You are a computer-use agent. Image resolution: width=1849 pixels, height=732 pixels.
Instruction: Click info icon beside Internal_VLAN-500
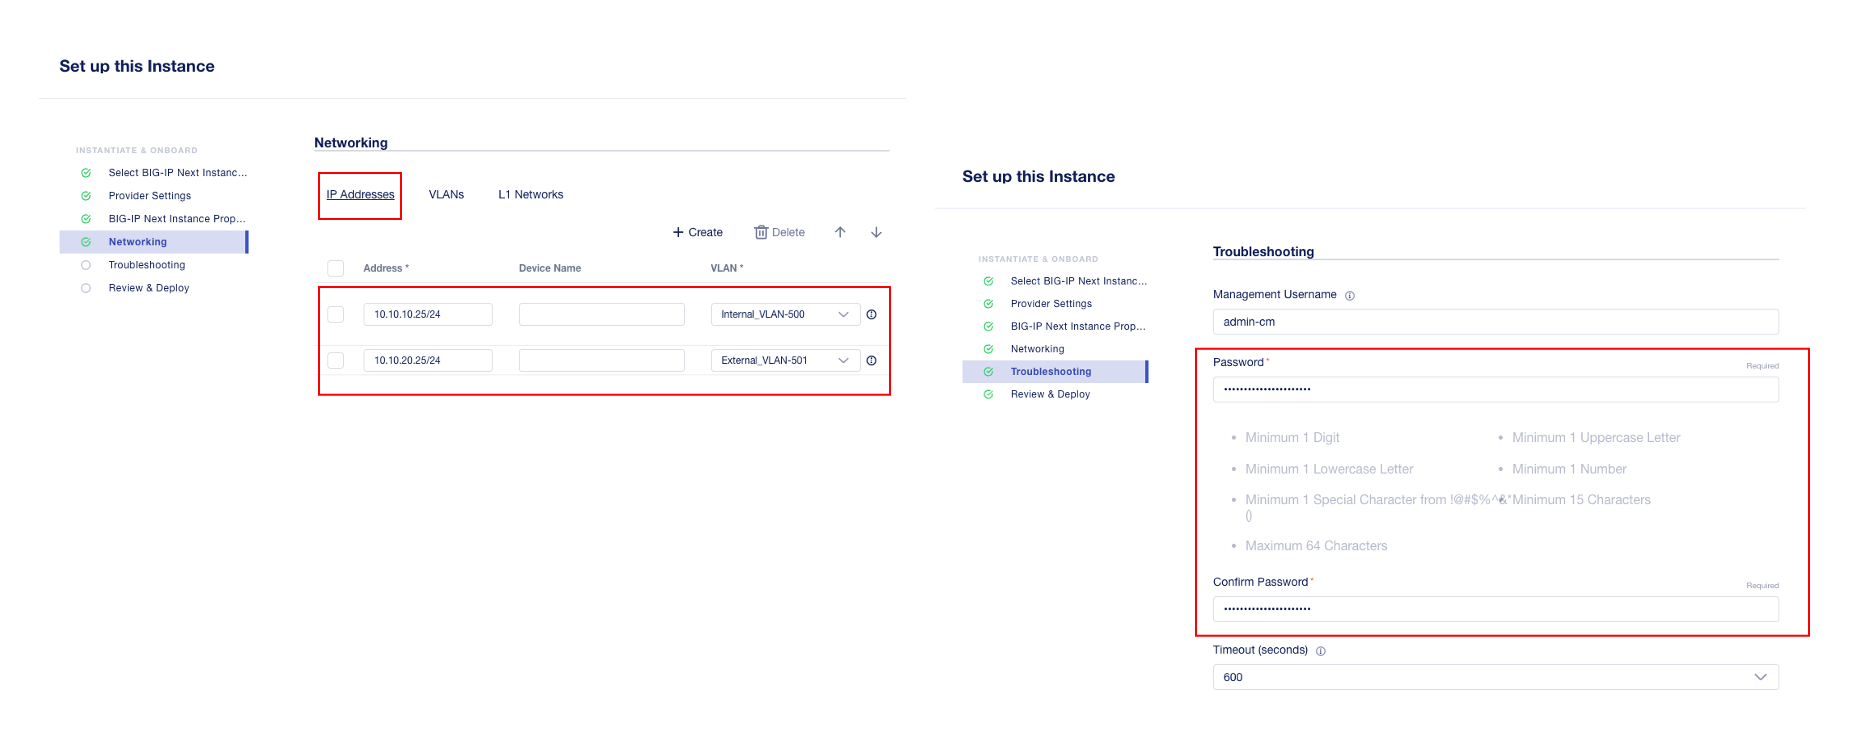tap(871, 314)
